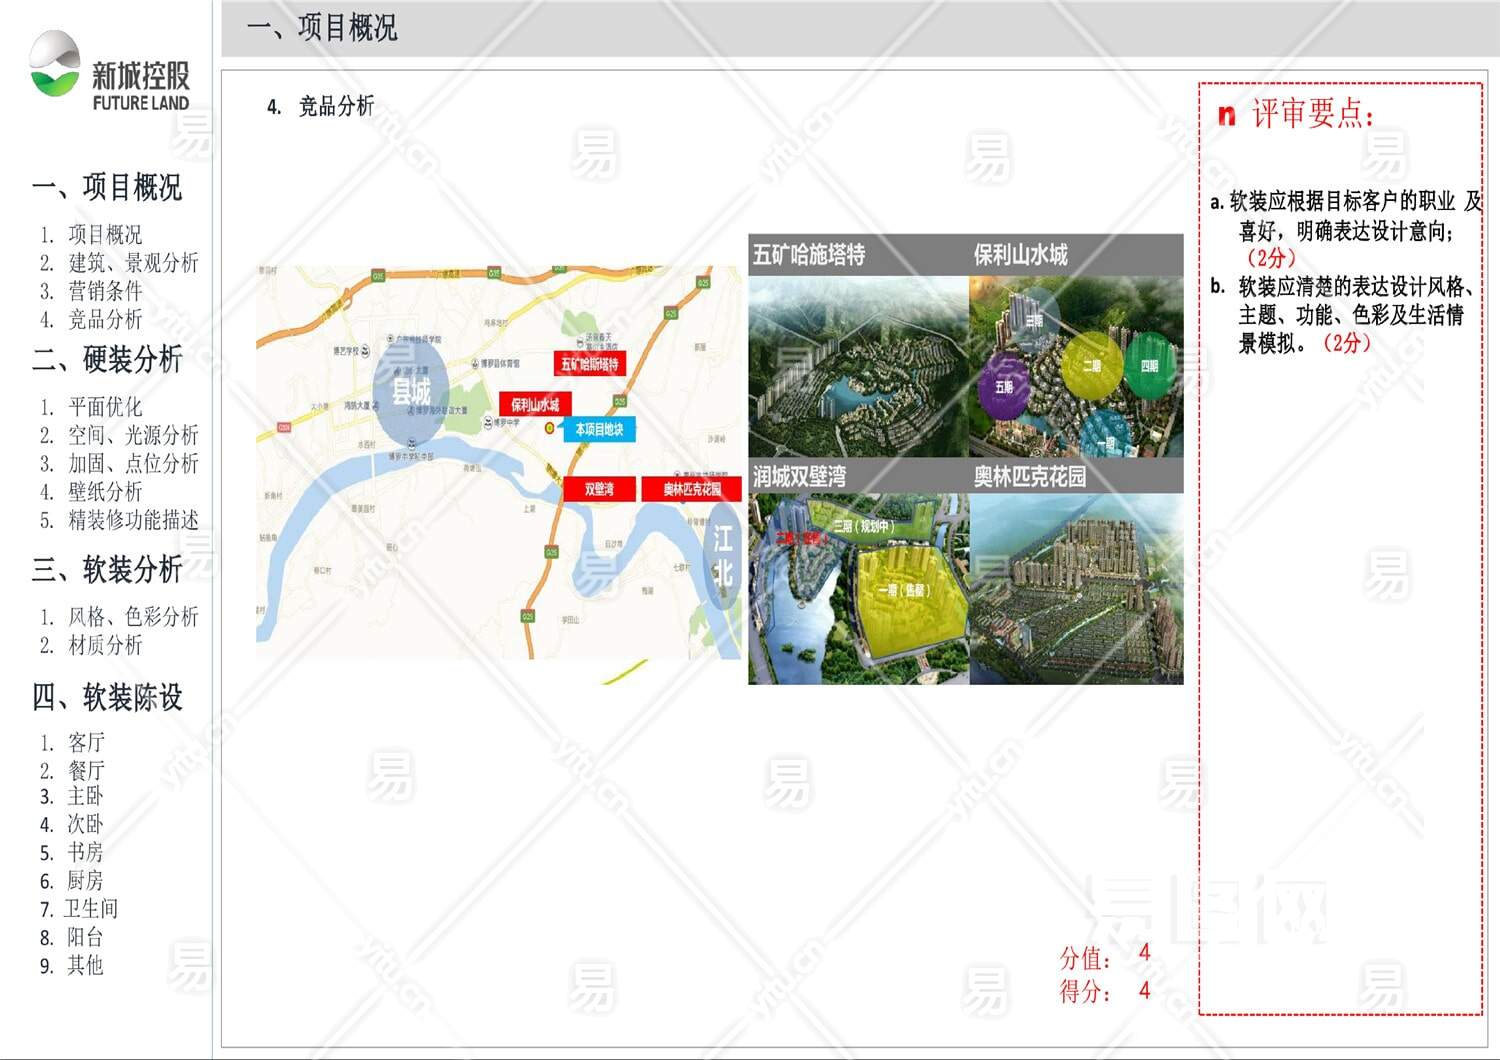The height and width of the screenshot is (1060, 1500).
Task: Click the red 奥林匹克花园 label on map
Action: click(x=692, y=489)
